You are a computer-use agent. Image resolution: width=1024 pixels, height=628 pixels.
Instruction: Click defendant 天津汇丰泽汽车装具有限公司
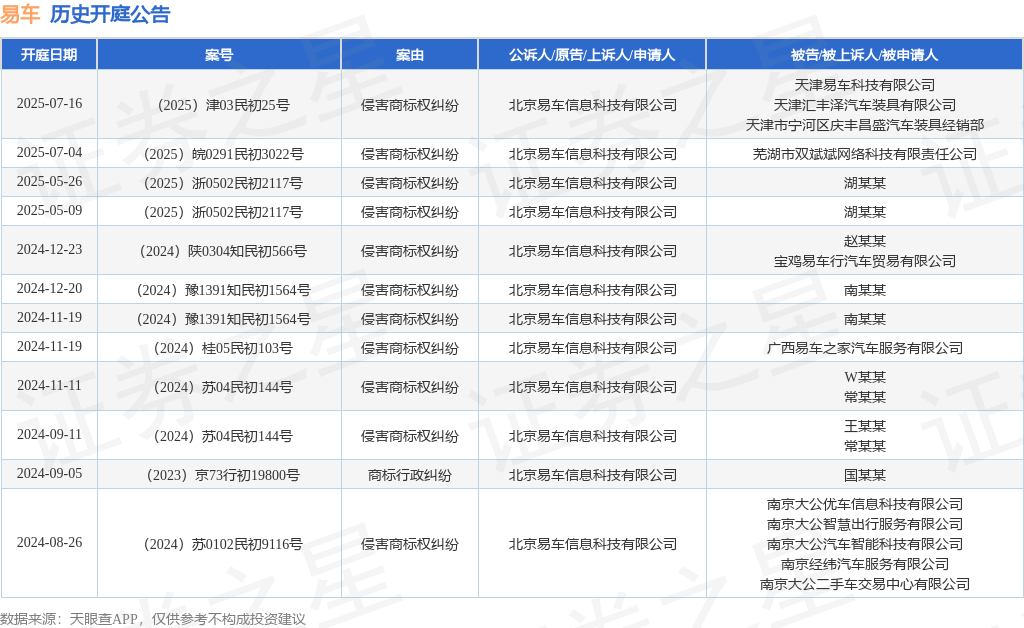coord(865,105)
